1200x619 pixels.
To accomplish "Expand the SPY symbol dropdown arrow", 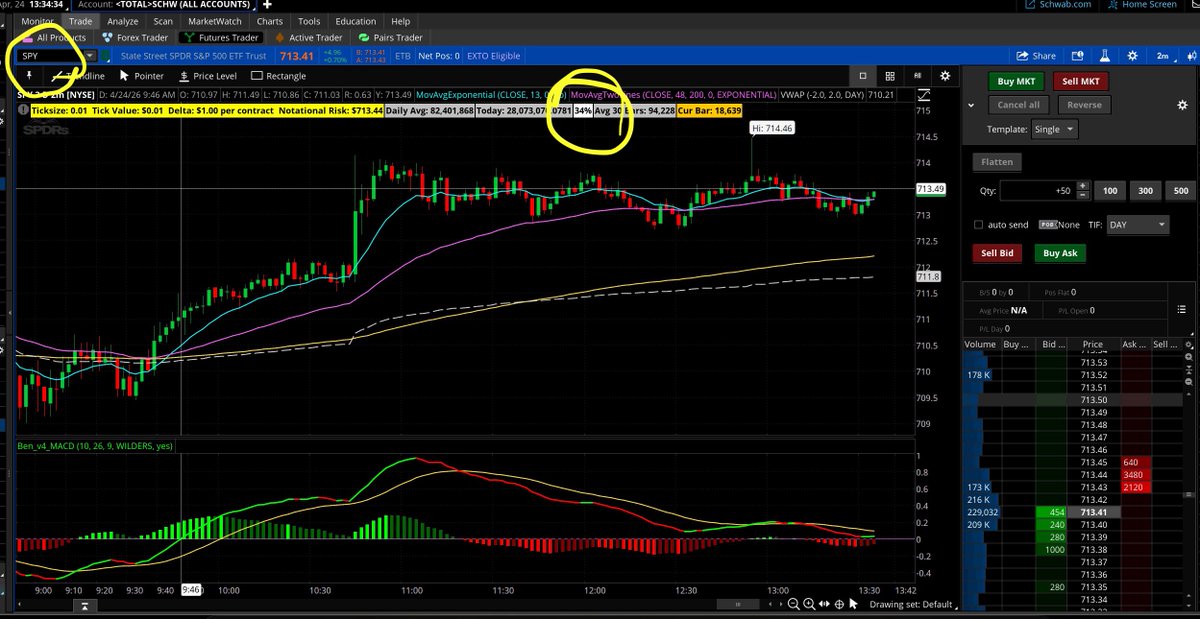I will tap(92, 56).
